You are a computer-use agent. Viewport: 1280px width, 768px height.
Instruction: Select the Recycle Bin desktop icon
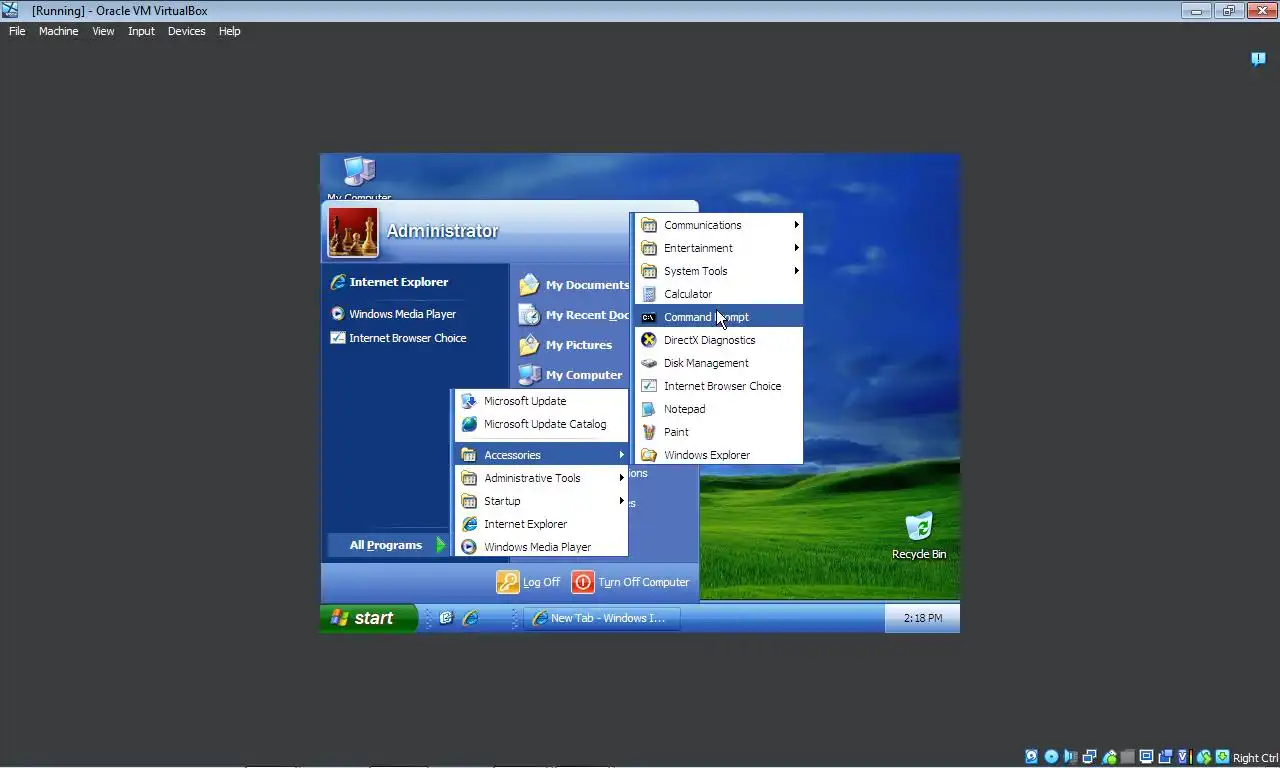919,535
